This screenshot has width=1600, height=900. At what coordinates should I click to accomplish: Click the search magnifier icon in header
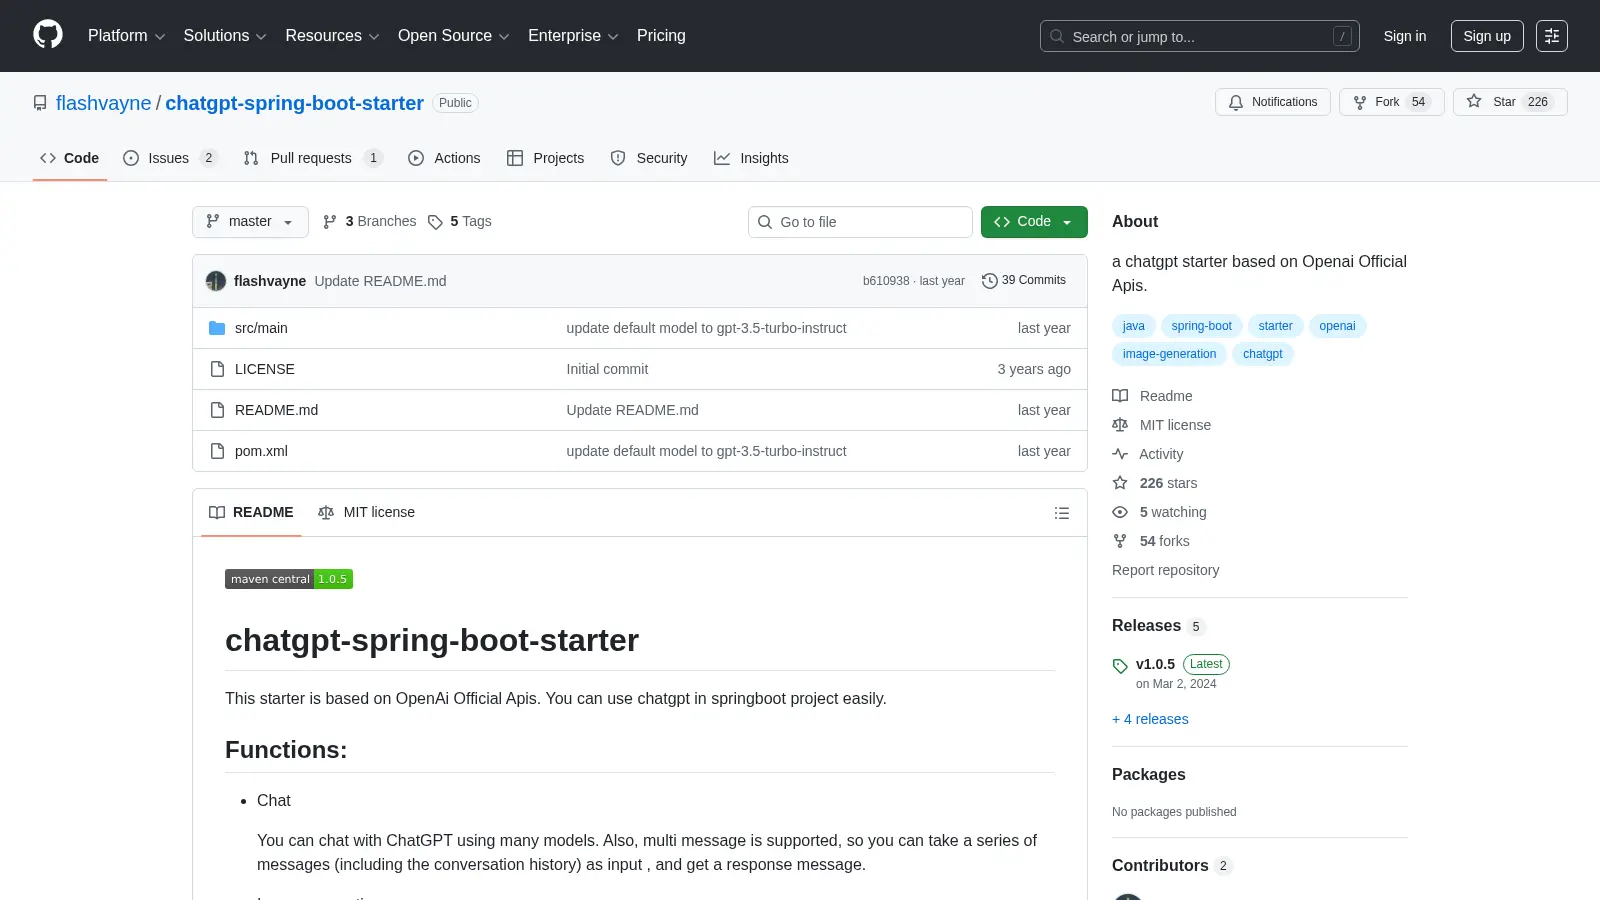(x=1057, y=36)
